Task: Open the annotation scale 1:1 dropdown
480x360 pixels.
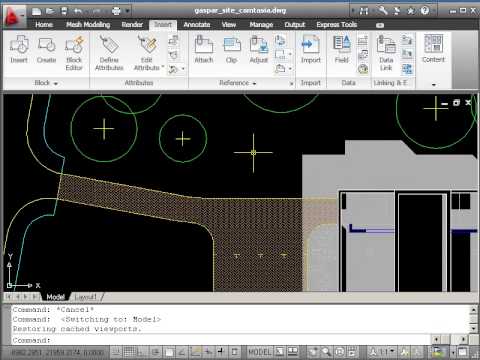Action: click(387, 351)
